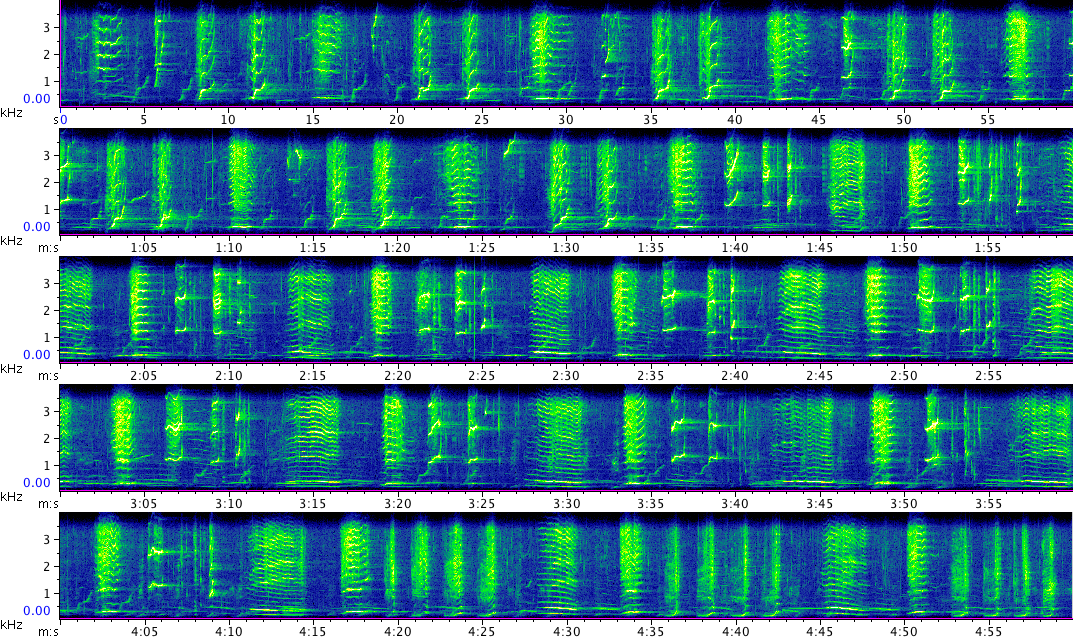Click the 2:15 time axis marker

(x=313, y=375)
